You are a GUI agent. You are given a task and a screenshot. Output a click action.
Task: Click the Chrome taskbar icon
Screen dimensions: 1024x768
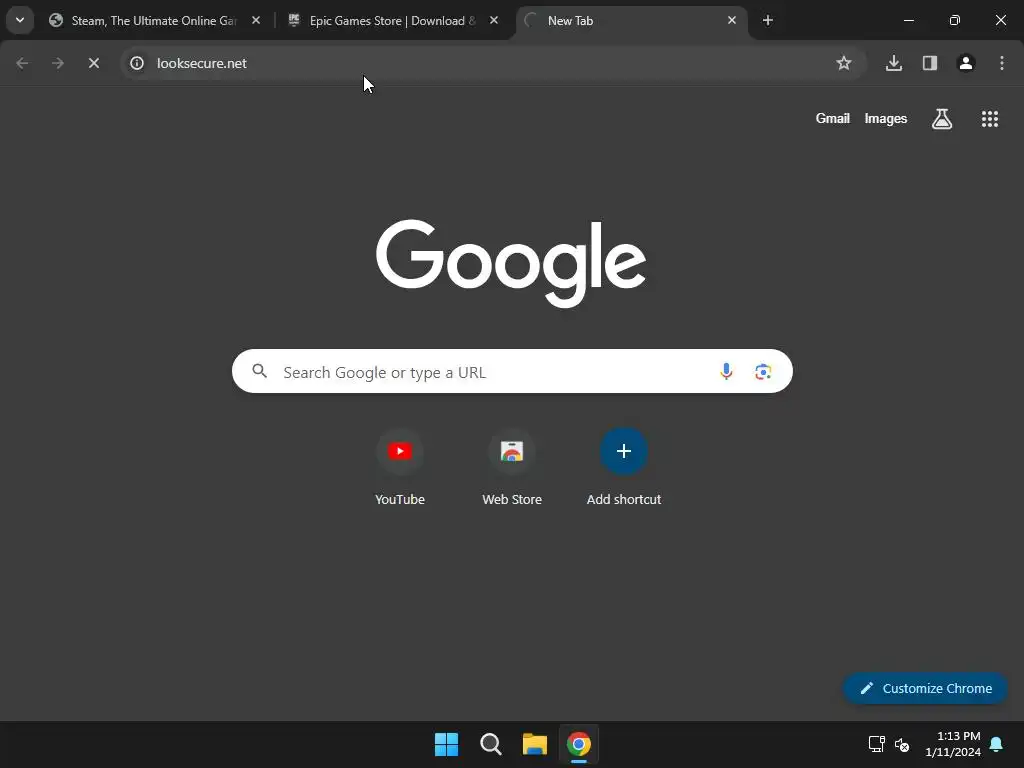[579, 744]
